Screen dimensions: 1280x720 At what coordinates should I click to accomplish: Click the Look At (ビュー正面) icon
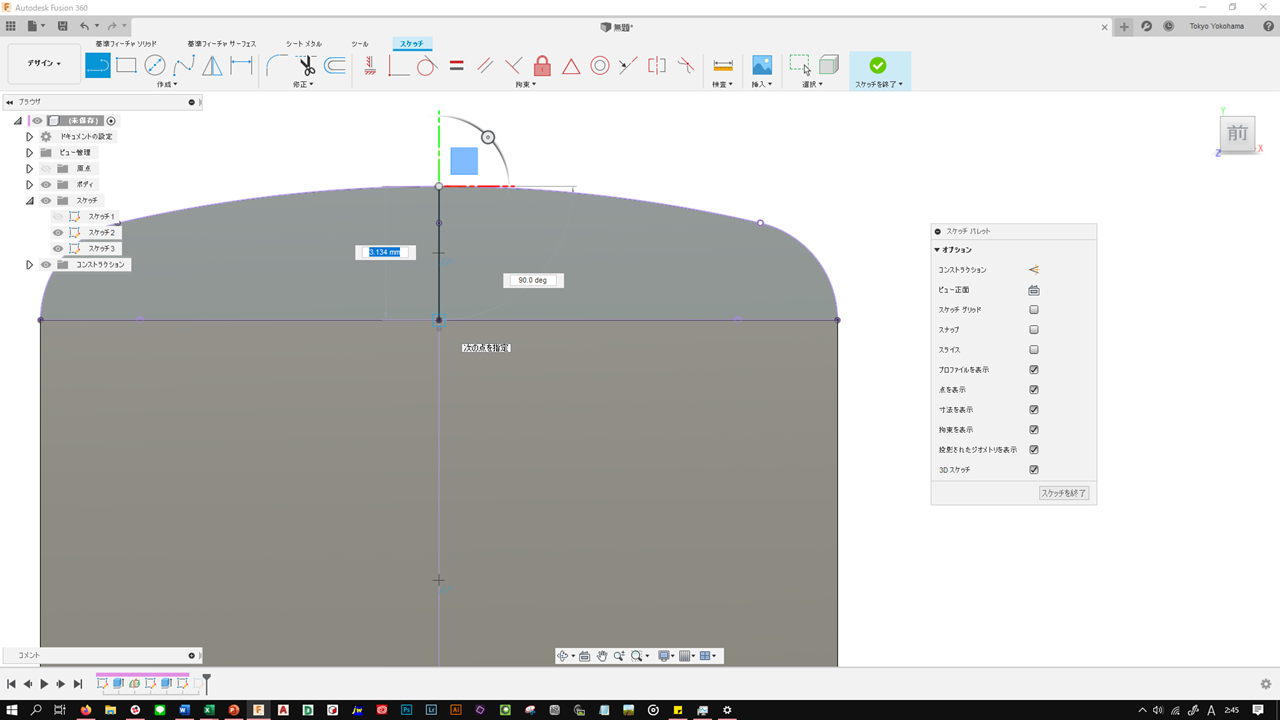tap(1034, 290)
